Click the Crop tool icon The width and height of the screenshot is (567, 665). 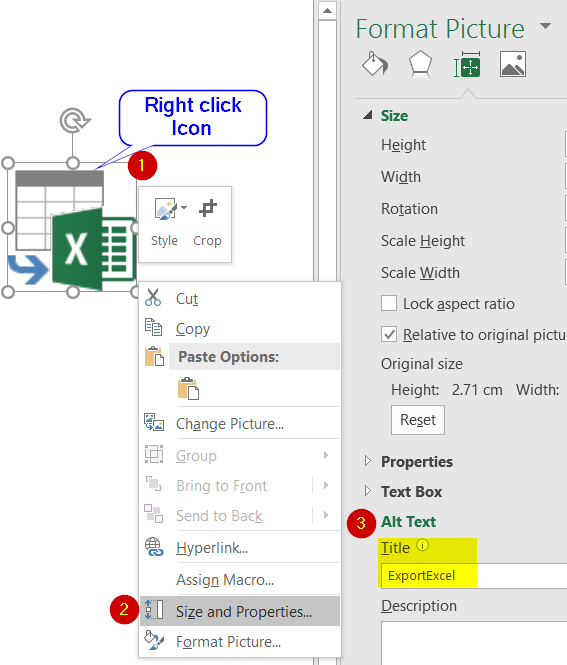208,209
